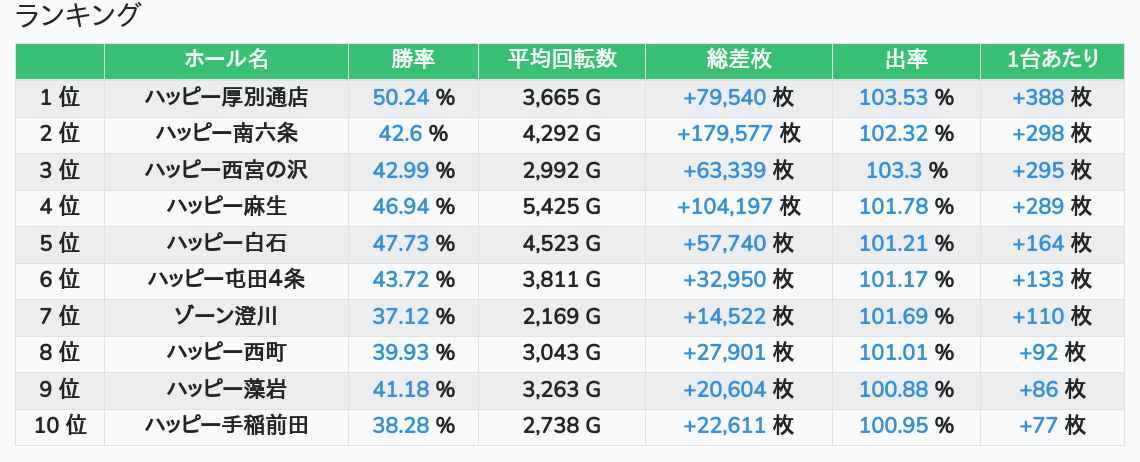Click the +289 per-machine link
The width and height of the screenshot is (1140, 462).
[x=1038, y=207]
